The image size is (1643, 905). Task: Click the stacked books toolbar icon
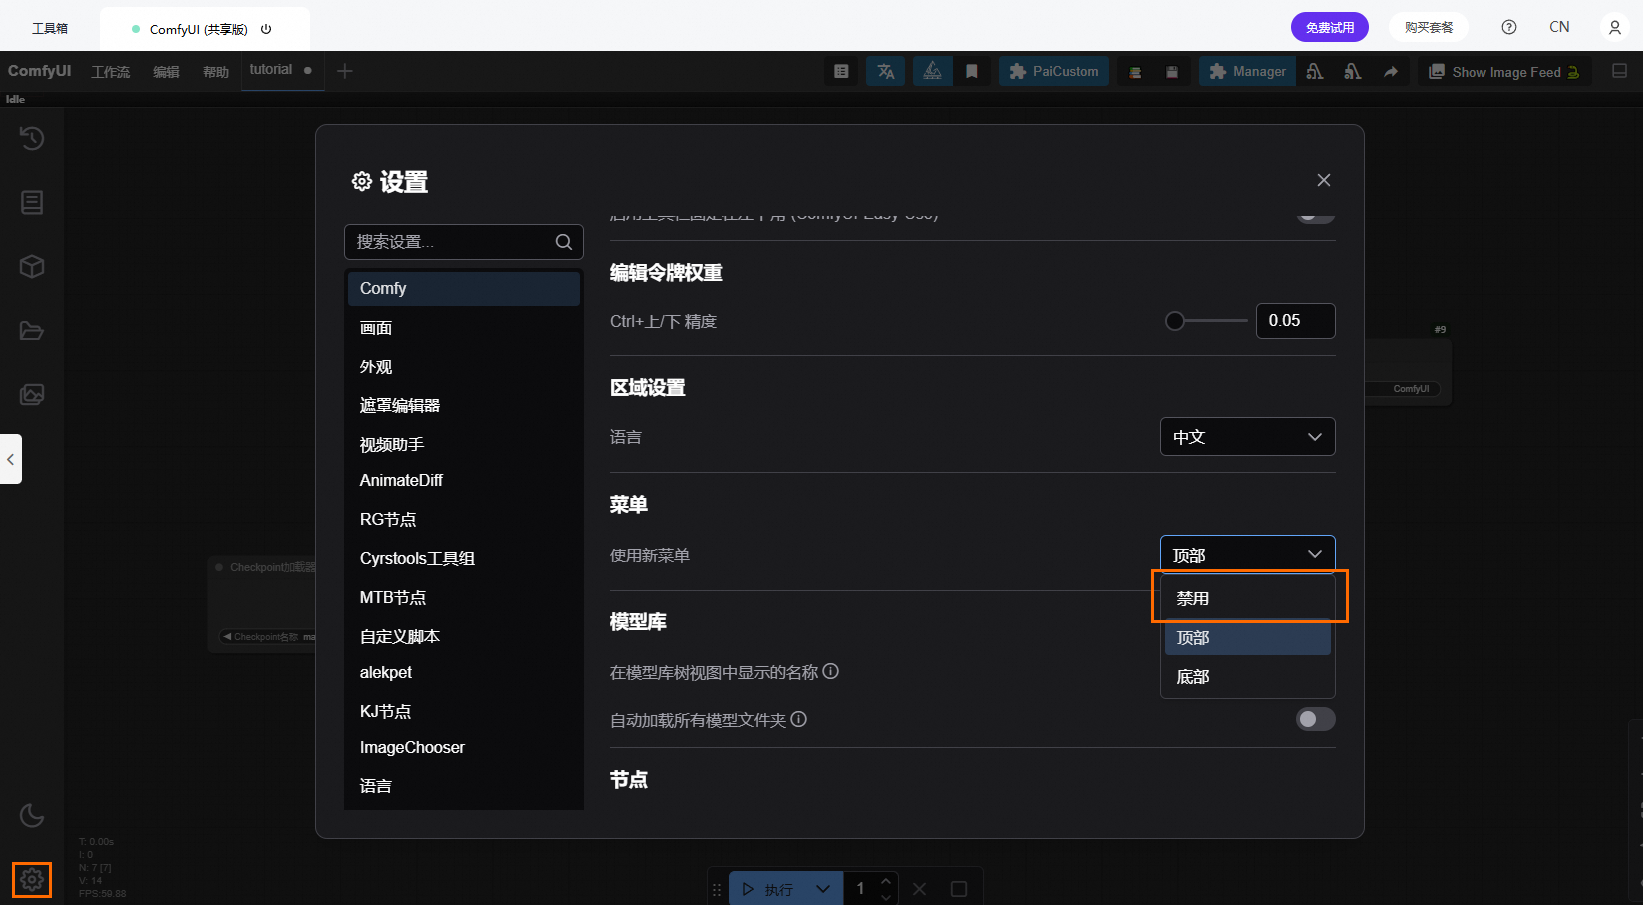(1135, 71)
